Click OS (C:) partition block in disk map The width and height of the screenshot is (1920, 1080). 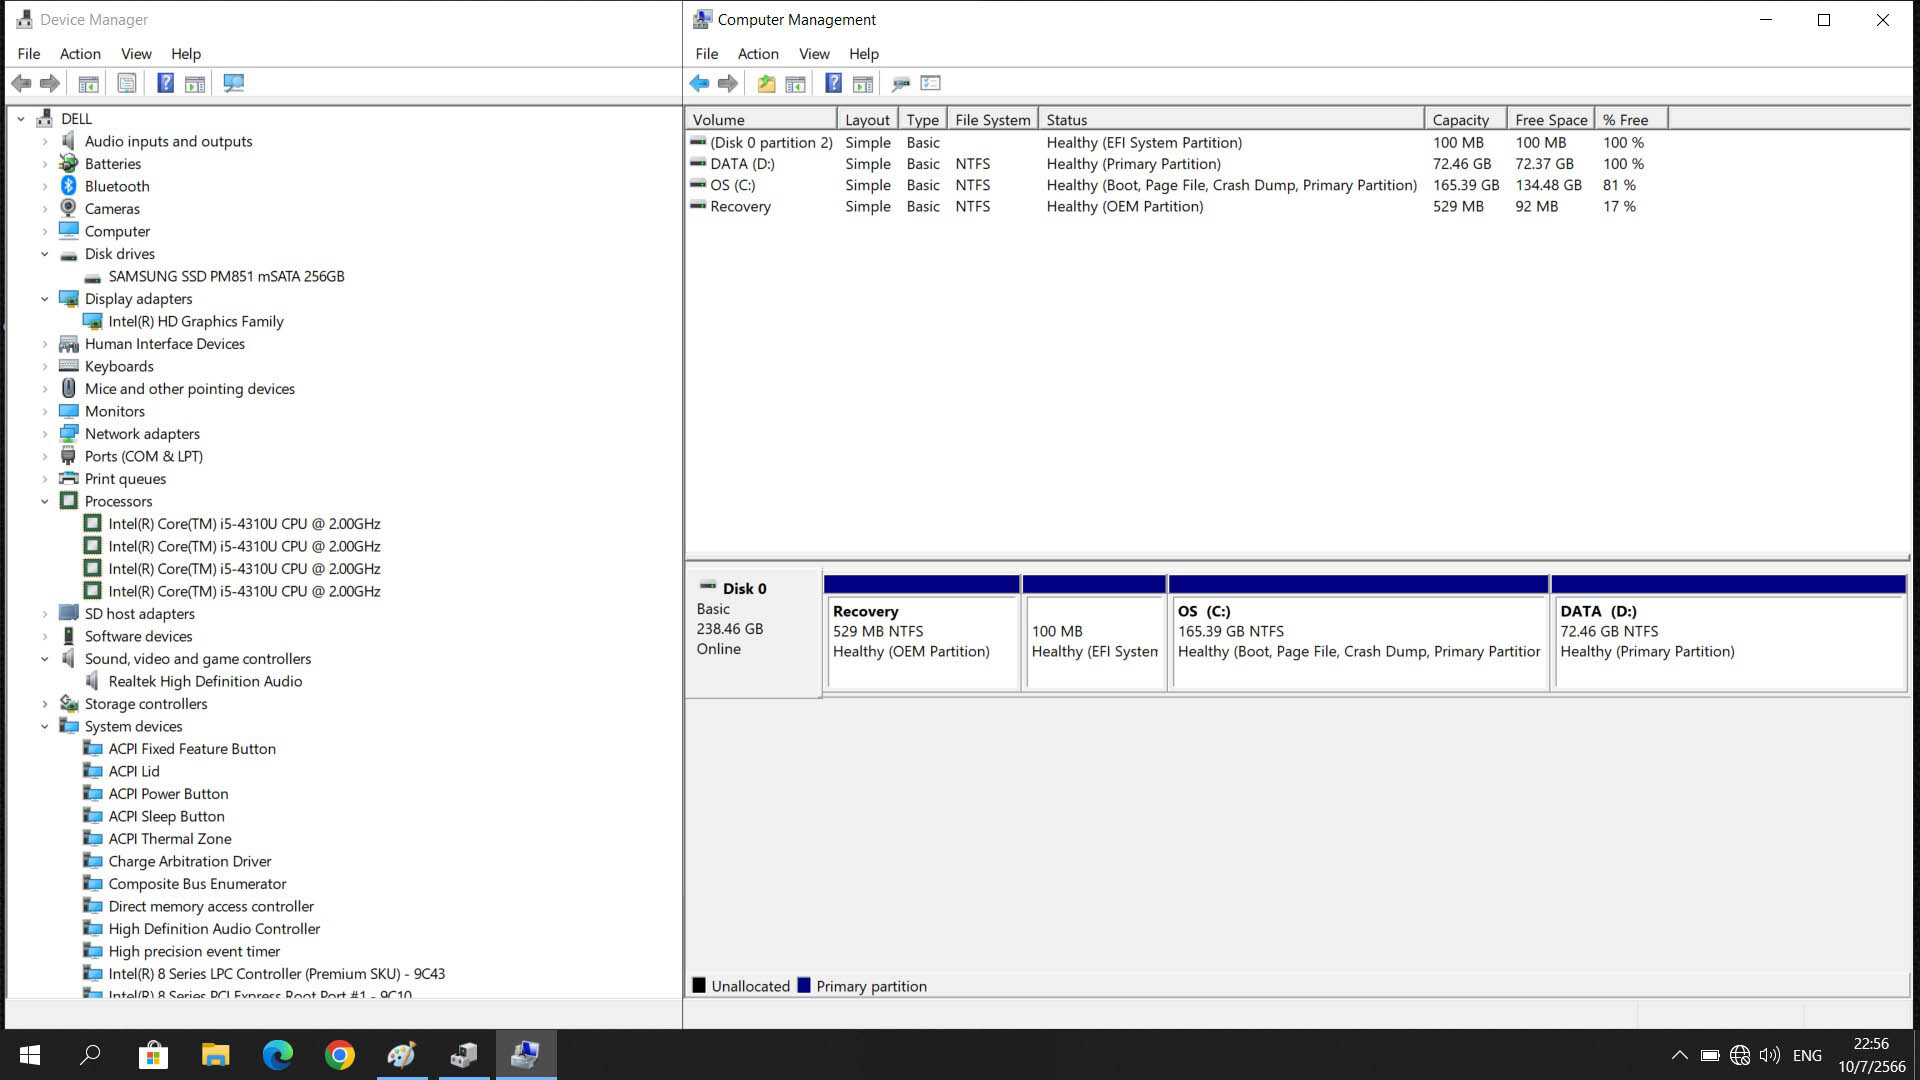(1359, 632)
